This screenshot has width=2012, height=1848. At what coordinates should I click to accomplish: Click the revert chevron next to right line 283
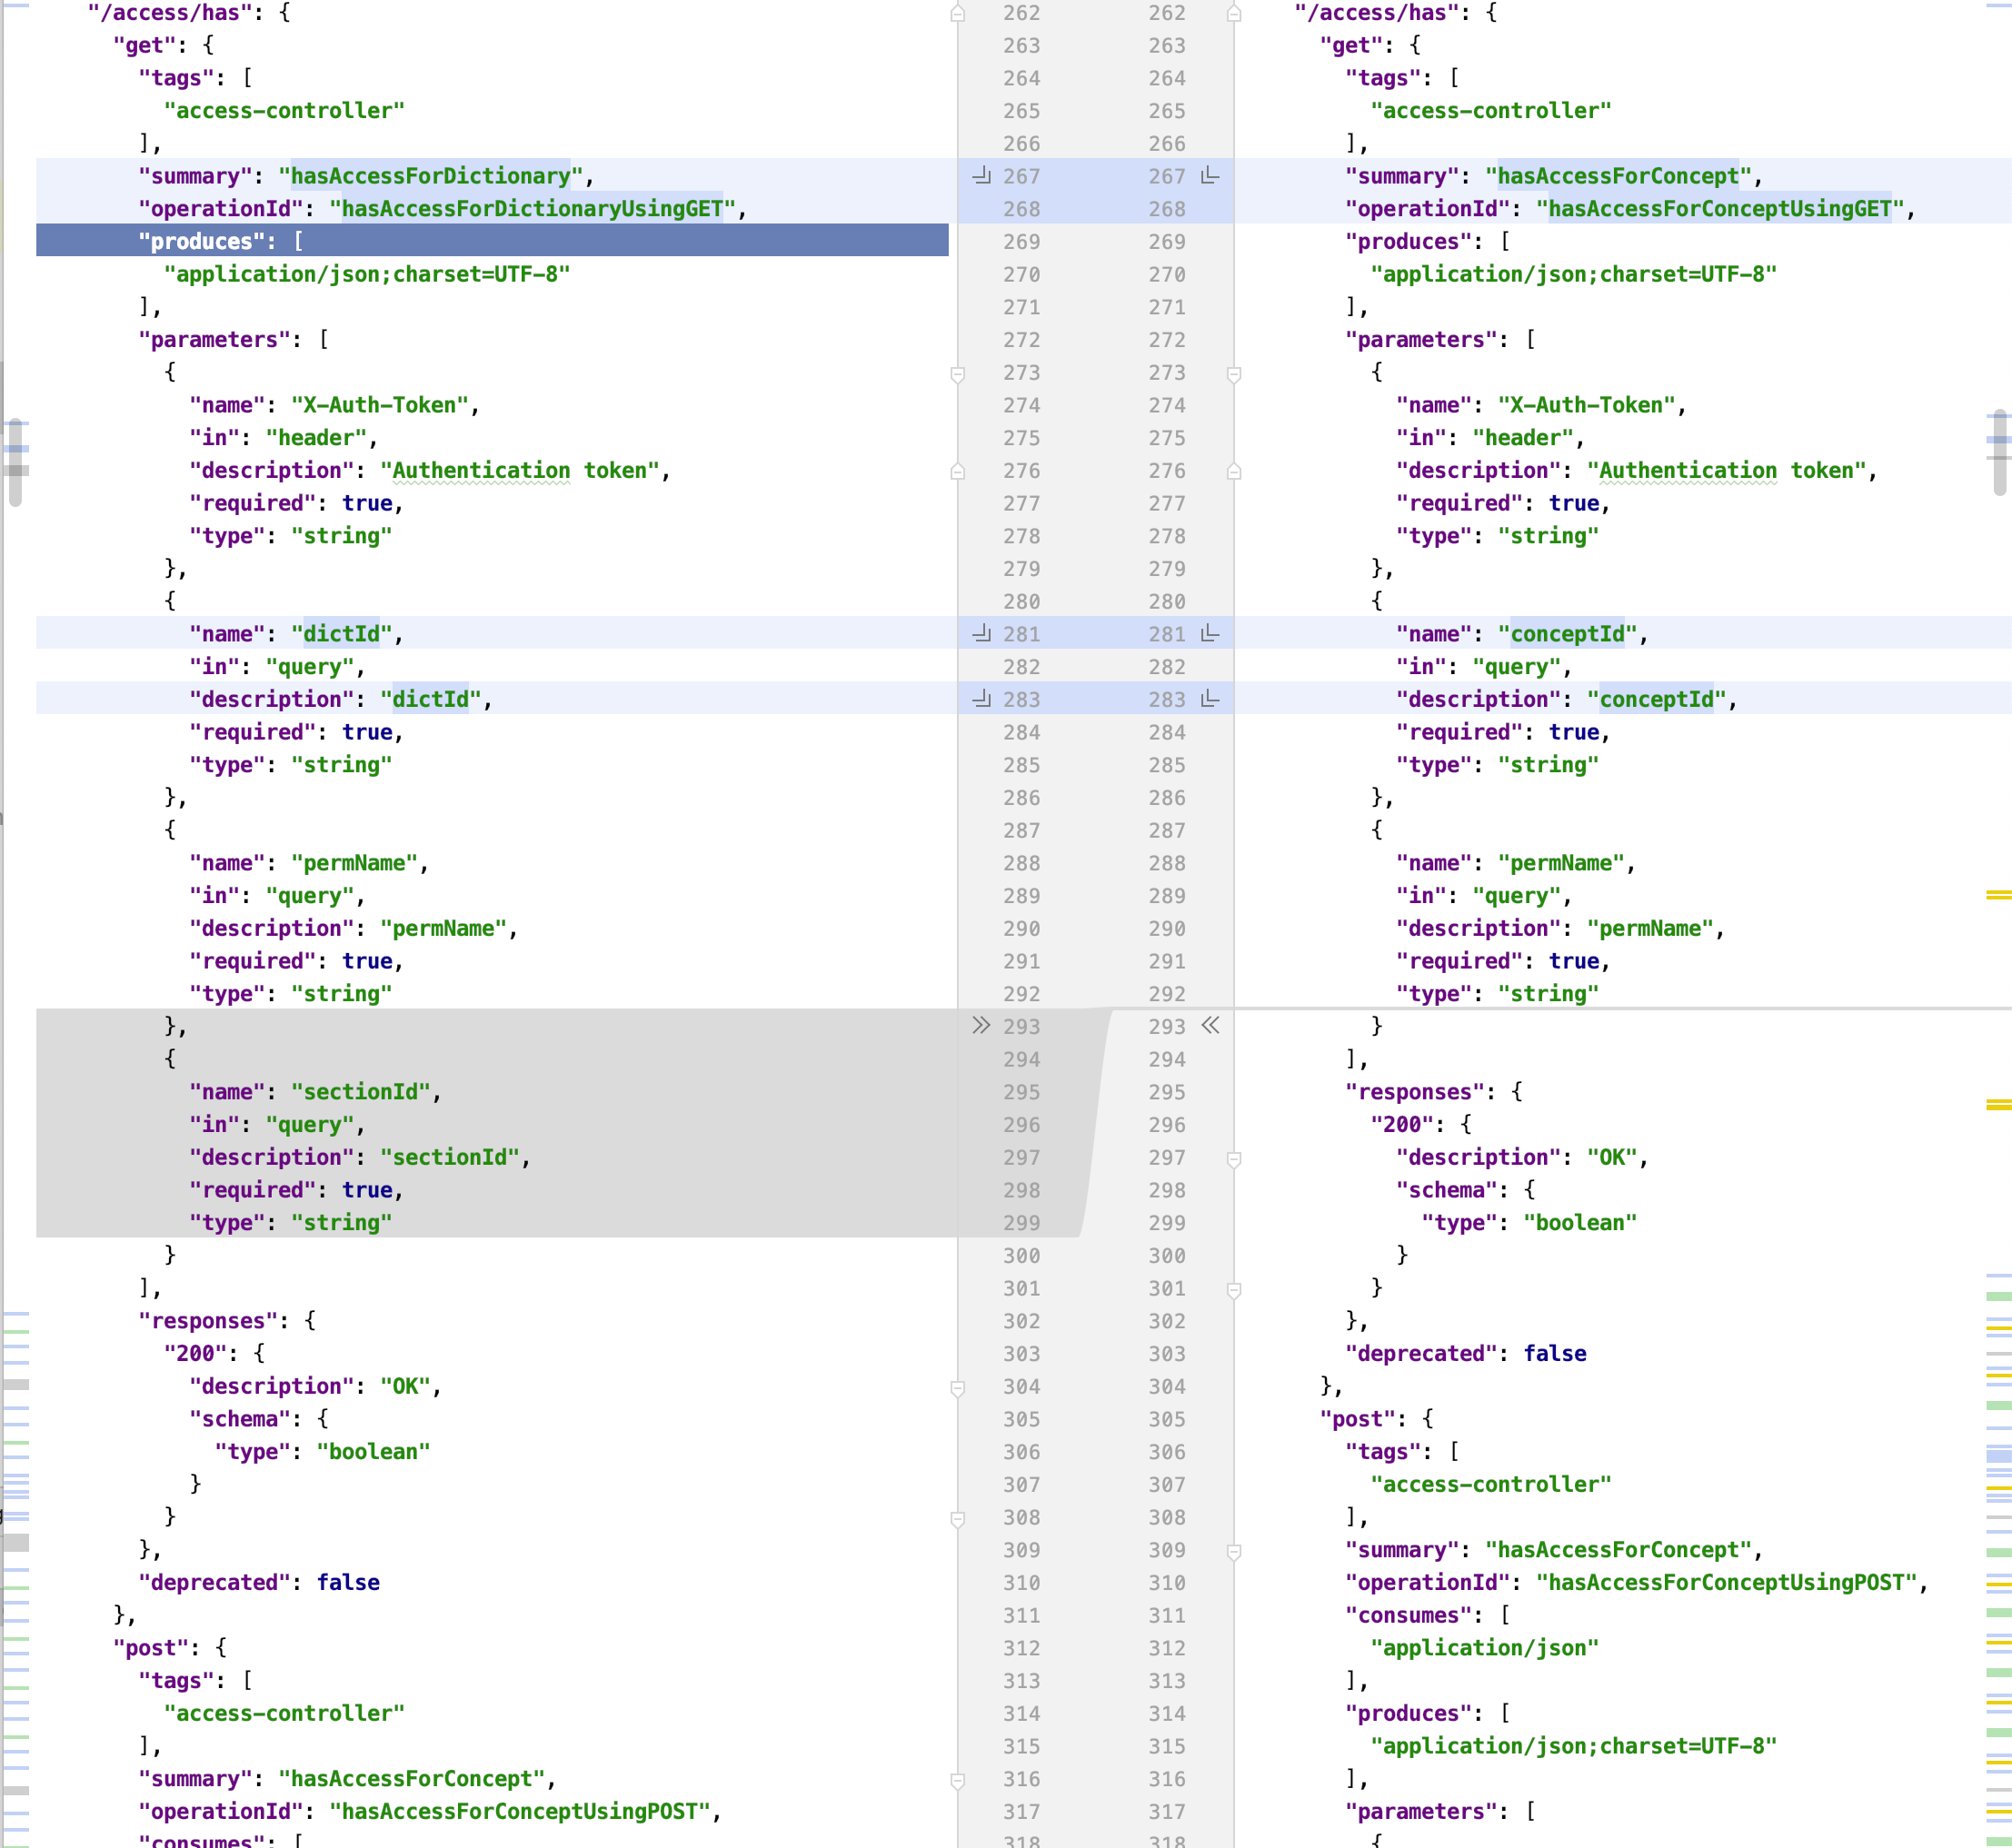1210,700
